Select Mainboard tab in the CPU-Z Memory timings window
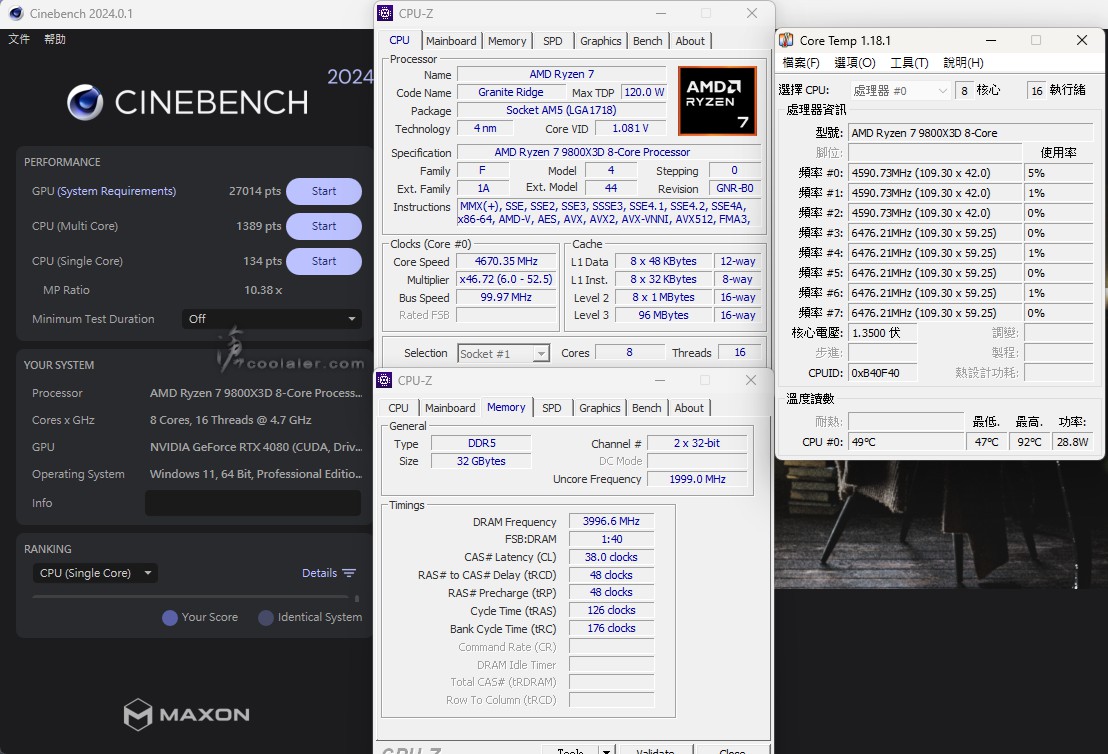1108x754 pixels. click(450, 408)
